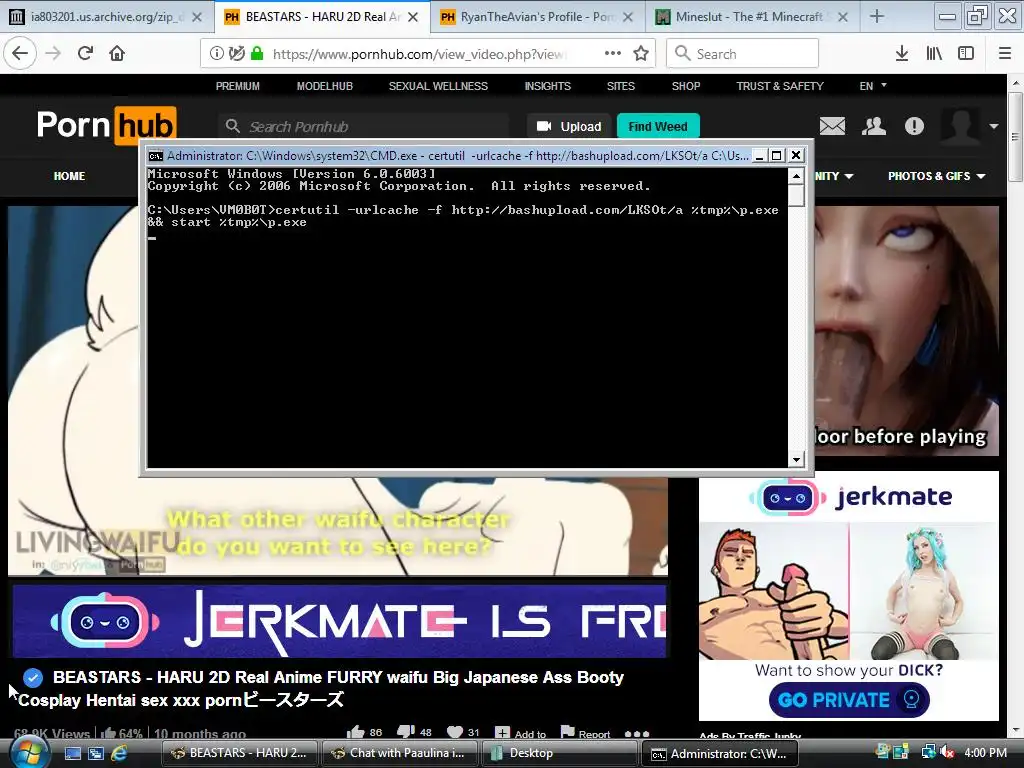Open the PREMIUM top menu item
This screenshot has height=768, width=1024.
pos(238,86)
